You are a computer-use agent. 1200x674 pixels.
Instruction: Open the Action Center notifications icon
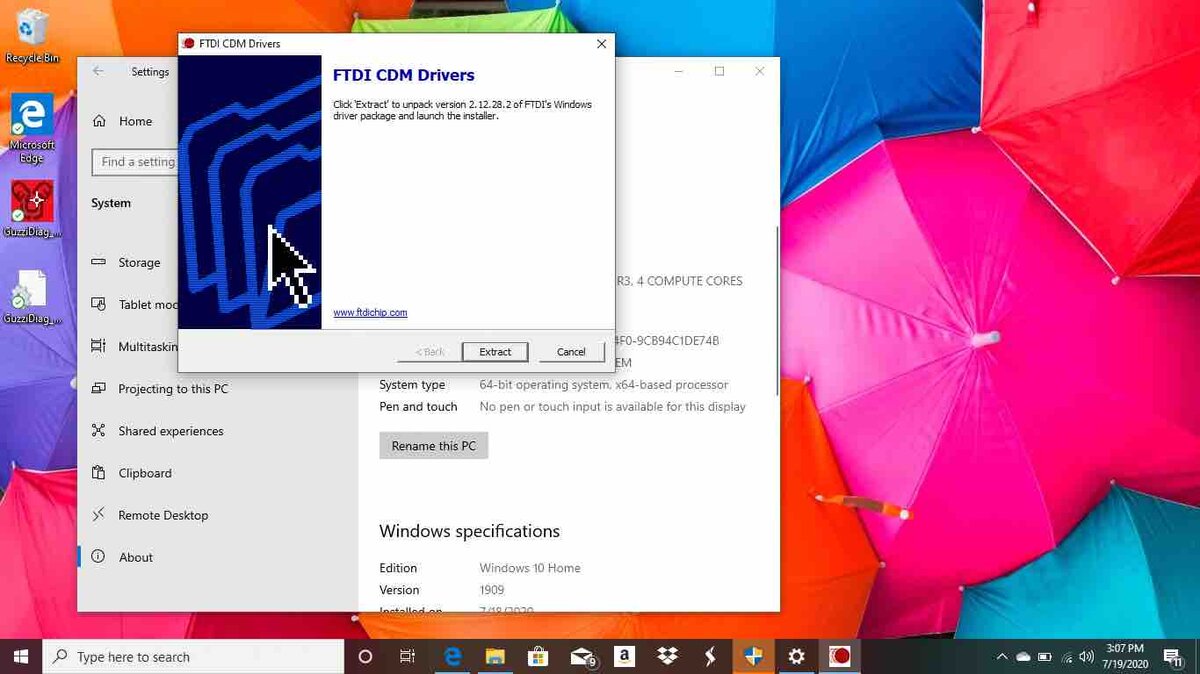coord(1174,657)
